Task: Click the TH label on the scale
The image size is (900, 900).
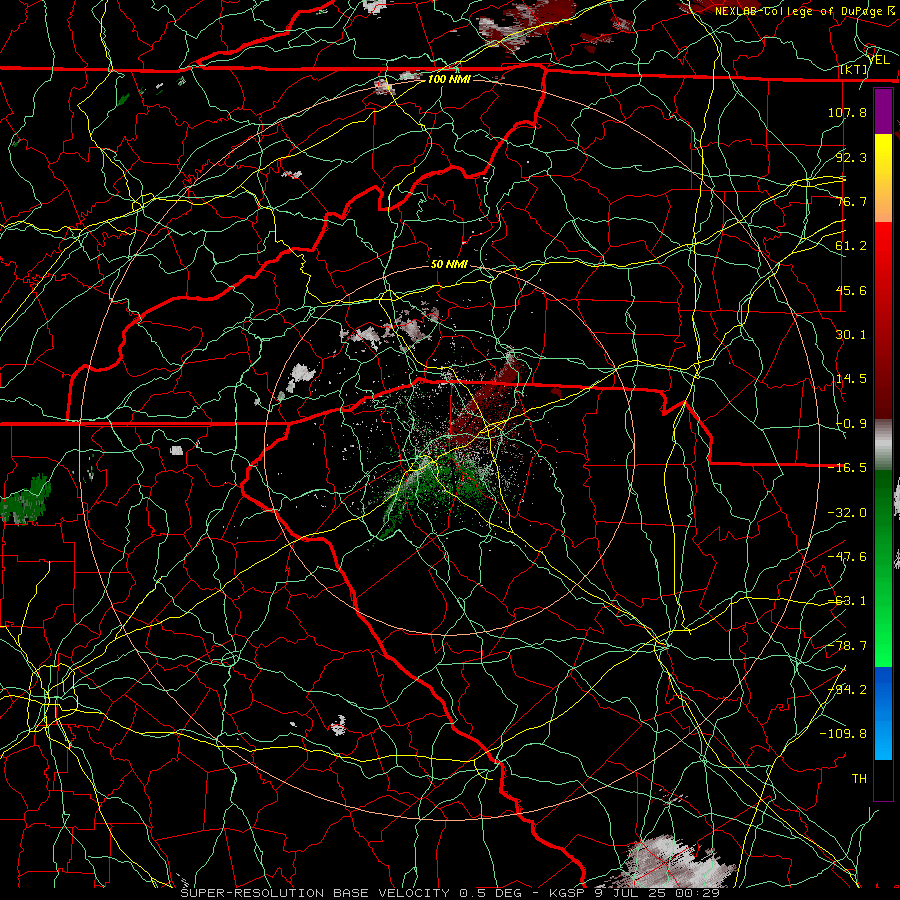Action: 859,778
